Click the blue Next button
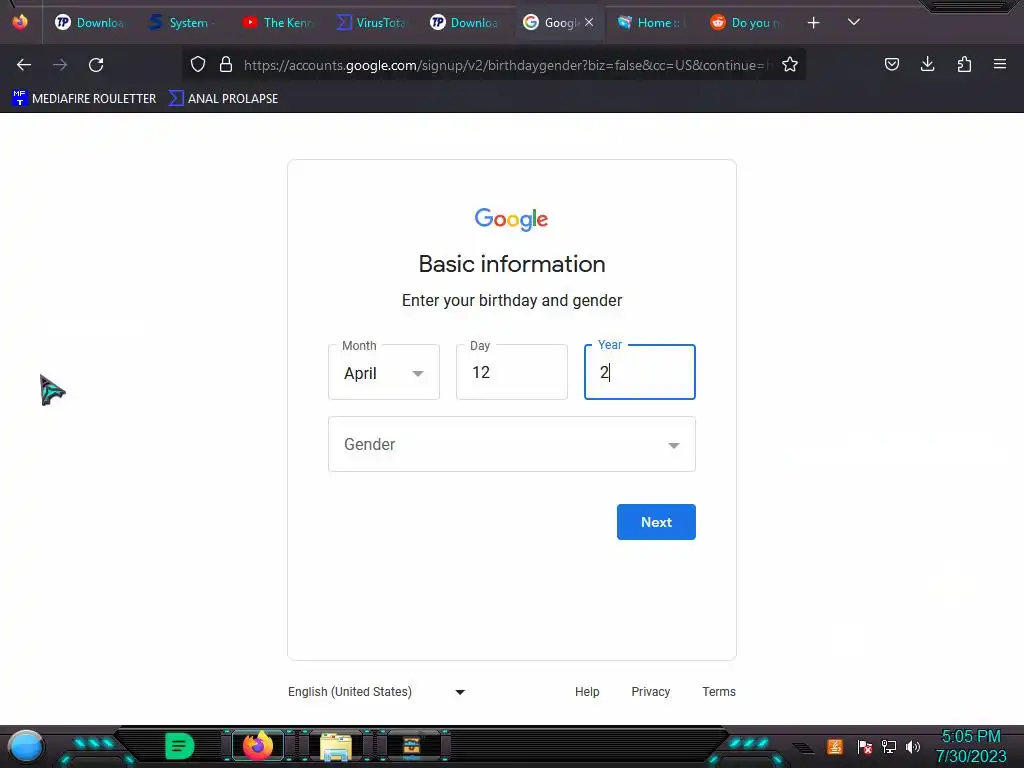 [656, 522]
